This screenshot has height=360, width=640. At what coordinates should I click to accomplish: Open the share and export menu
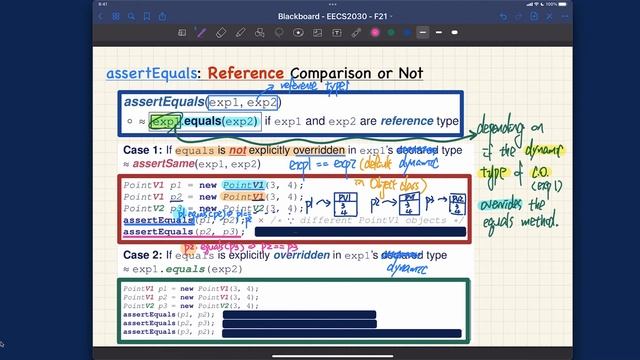coord(162,16)
